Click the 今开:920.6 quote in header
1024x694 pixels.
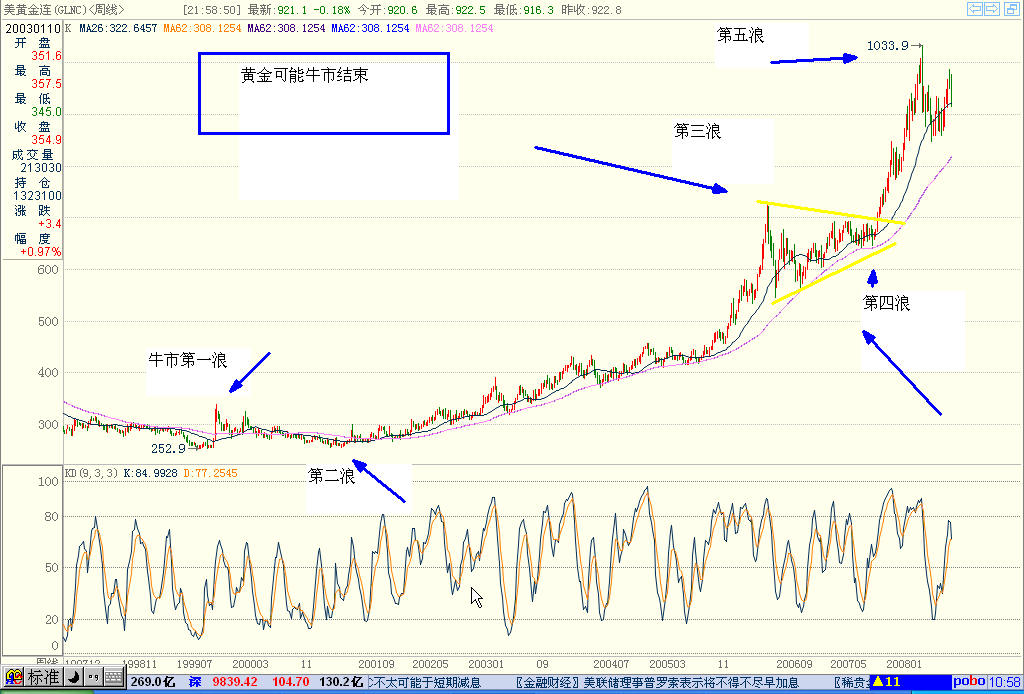click(x=387, y=10)
